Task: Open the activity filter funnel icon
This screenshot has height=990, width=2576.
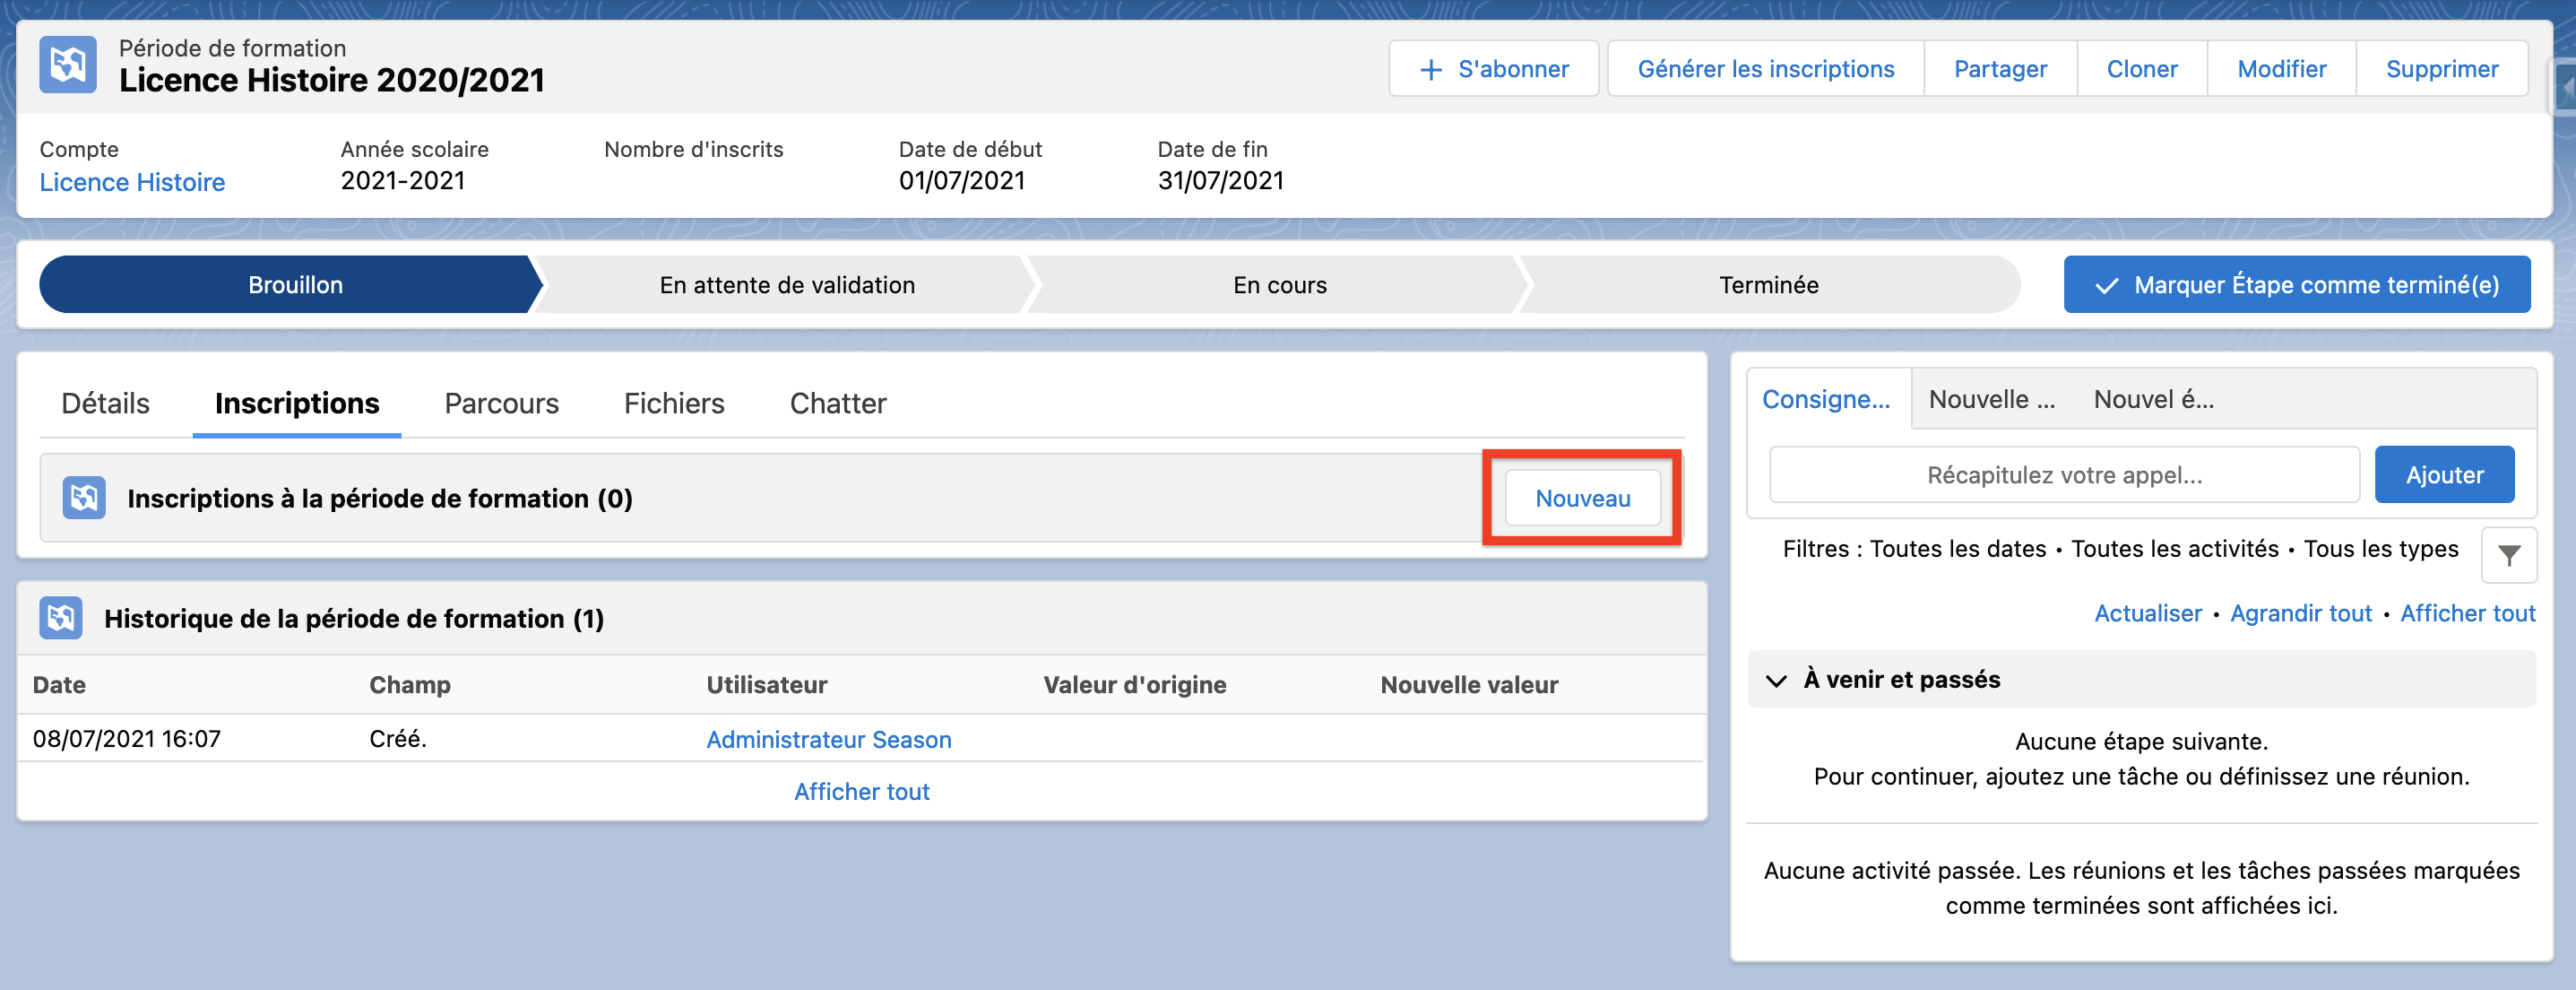Action: click(x=2508, y=555)
